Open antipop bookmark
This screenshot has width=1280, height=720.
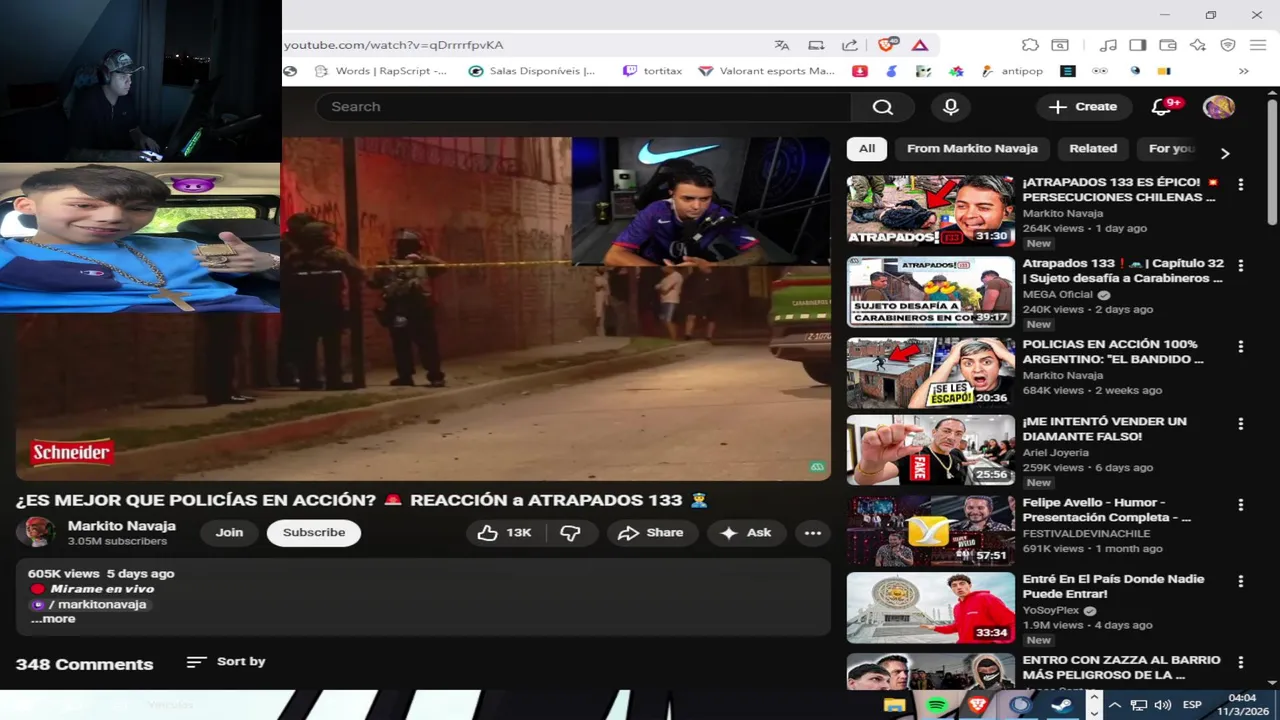click(1012, 71)
